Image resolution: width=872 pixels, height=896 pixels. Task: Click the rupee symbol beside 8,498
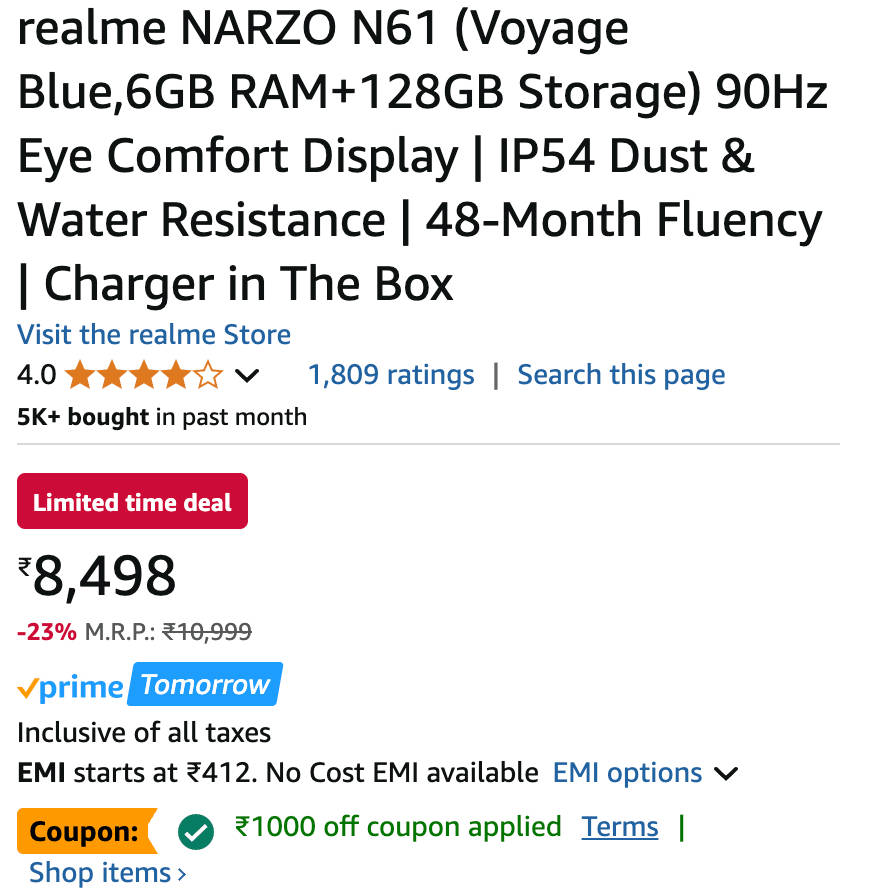(25, 569)
